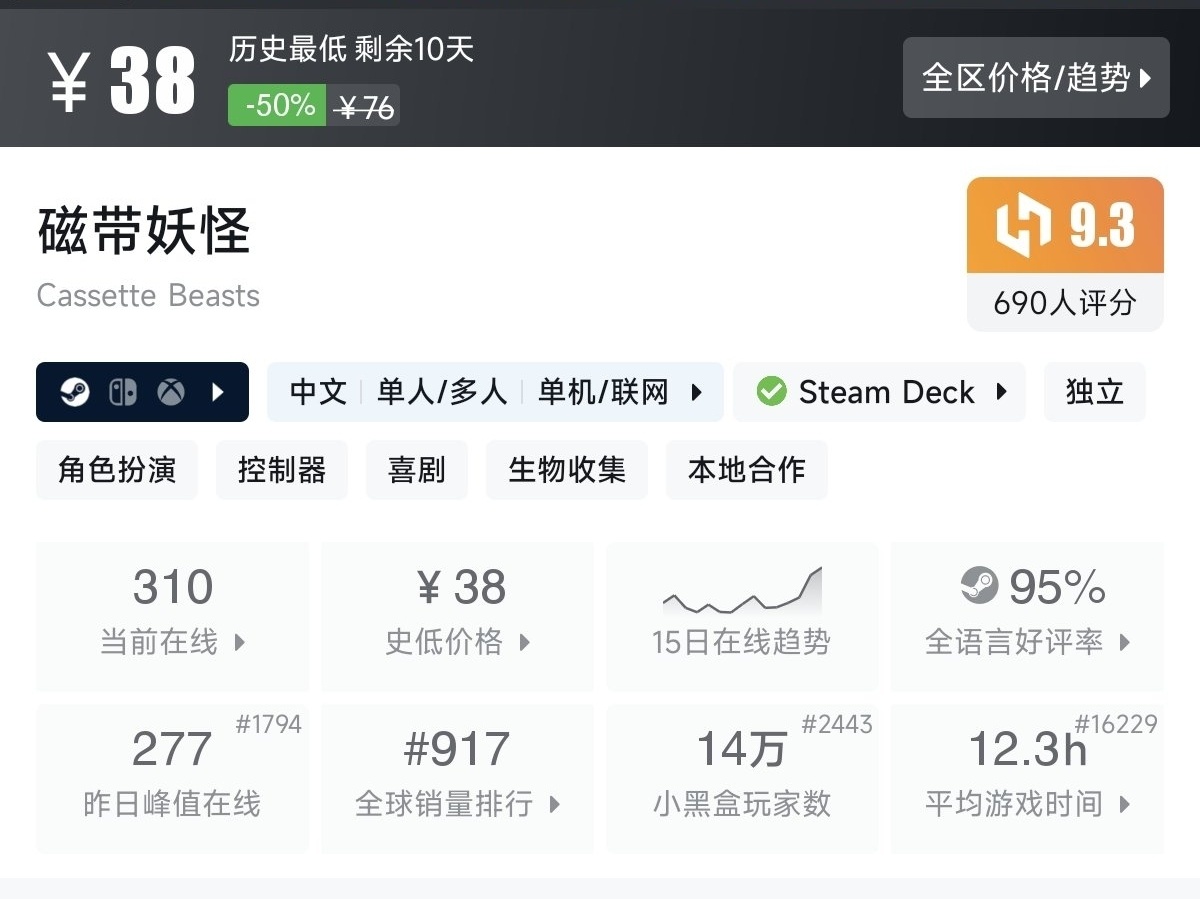Image resolution: width=1200 pixels, height=899 pixels.
Task: Select the 生物收集 tag
Action: [x=567, y=470]
